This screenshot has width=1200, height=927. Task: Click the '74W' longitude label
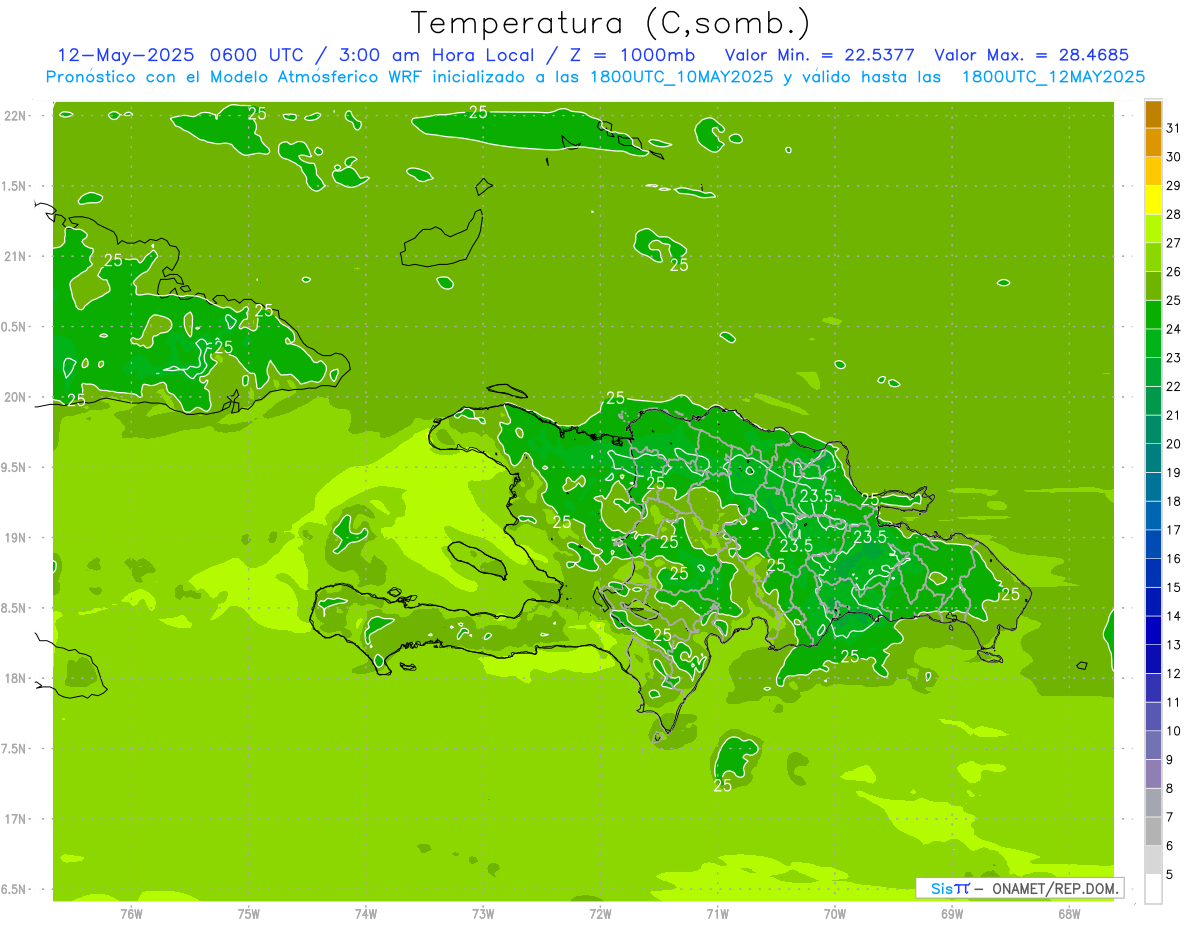366,914
